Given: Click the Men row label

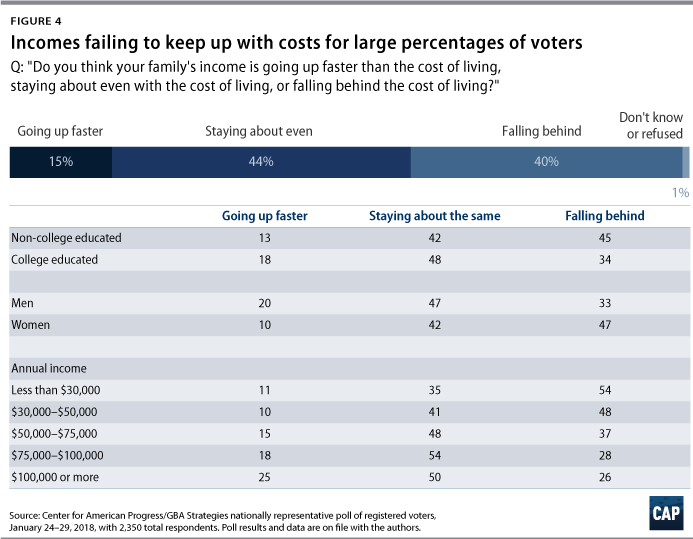Looking at the screenshot, I should tap(22, 303).
